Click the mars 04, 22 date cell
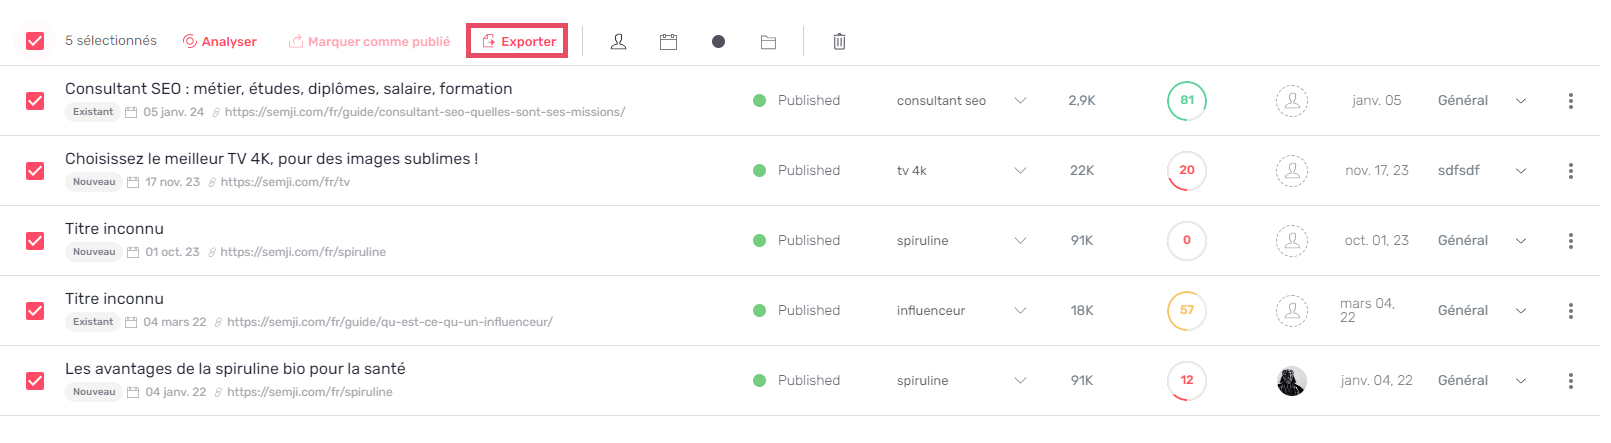 tap(1367, 310)
